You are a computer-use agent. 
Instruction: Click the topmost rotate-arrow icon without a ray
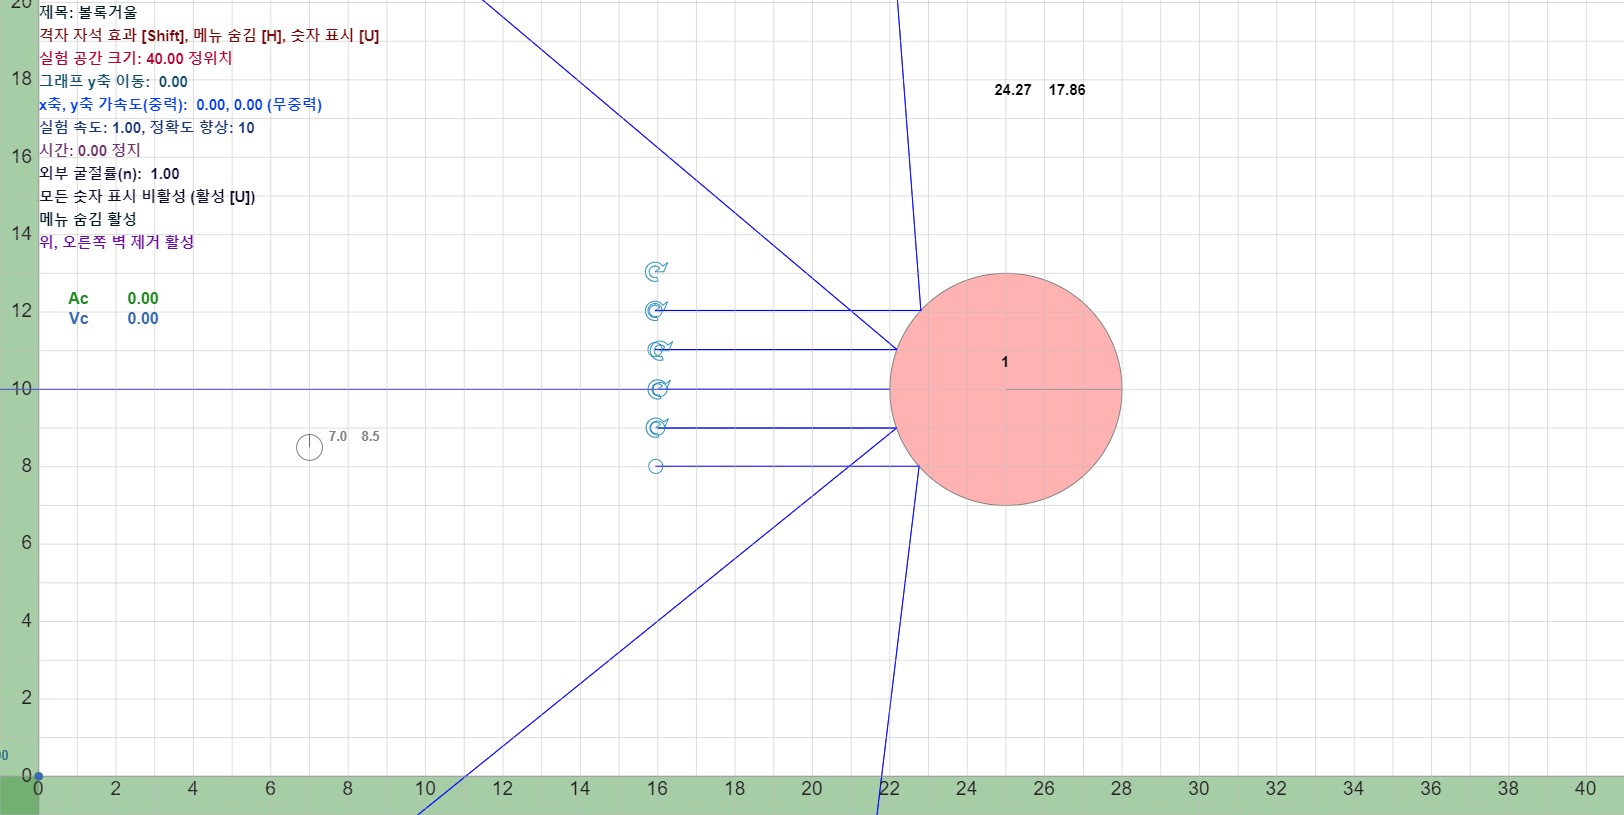(656, 271)
